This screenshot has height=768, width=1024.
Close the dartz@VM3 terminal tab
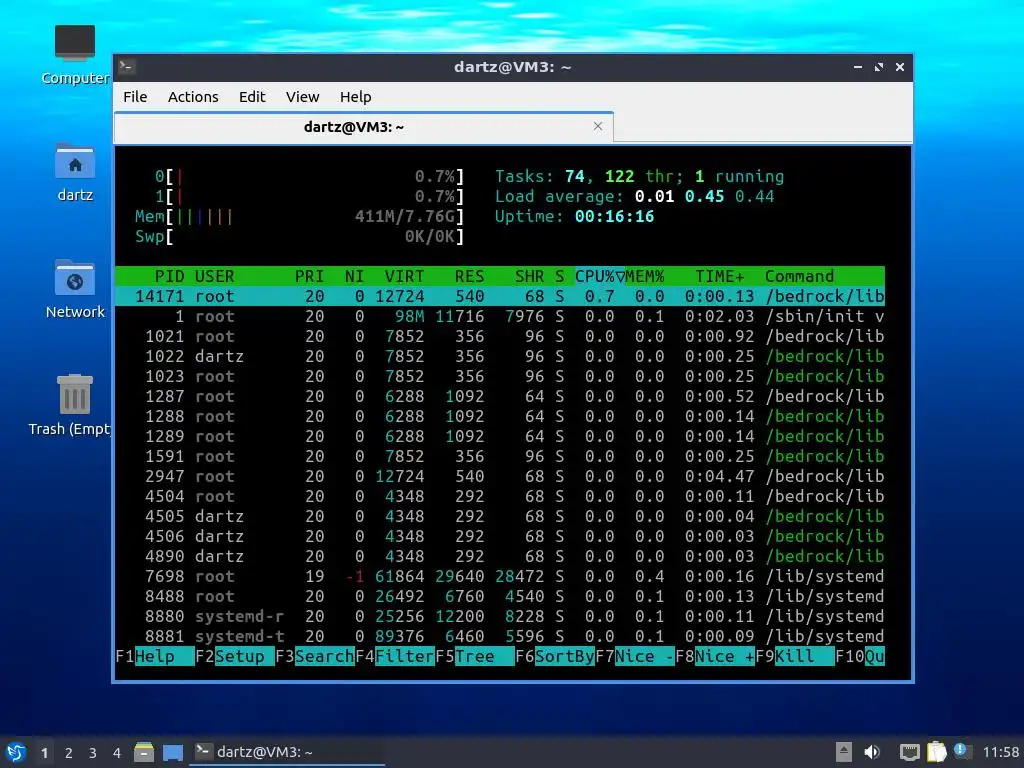coord(598,126)
